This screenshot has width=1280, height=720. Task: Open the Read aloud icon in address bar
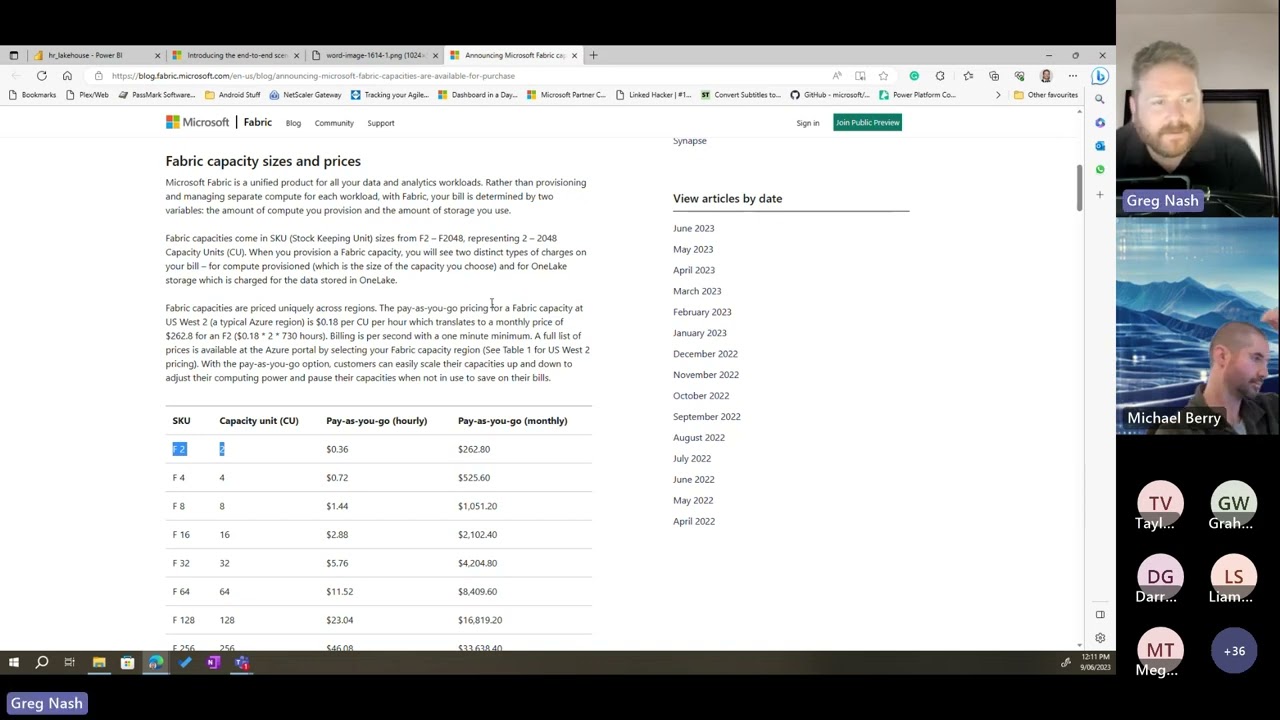click(837, 76)
